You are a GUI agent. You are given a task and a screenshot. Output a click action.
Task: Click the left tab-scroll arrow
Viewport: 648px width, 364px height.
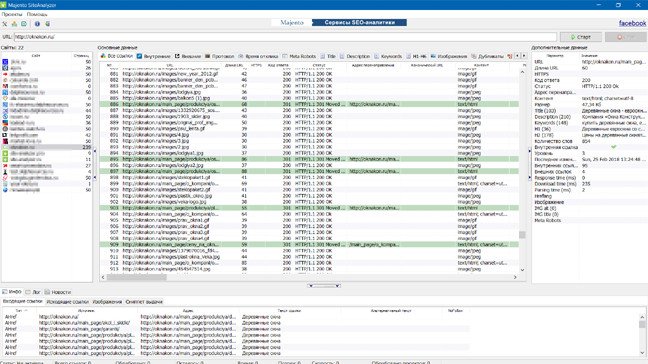(517, 56)
